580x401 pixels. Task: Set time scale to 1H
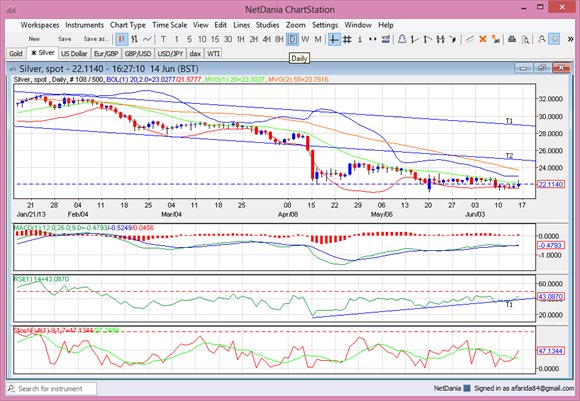click(x=240, y=39)
